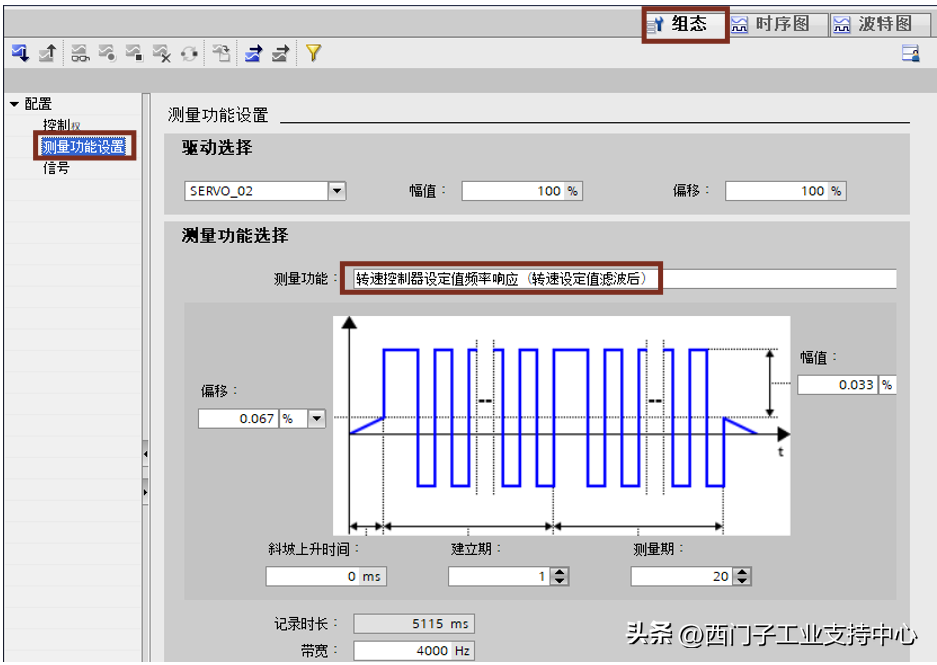Screen dimensions: 937x665
Task: Decrease the 测量期 value with down arrow
Action: pos(742,581)
